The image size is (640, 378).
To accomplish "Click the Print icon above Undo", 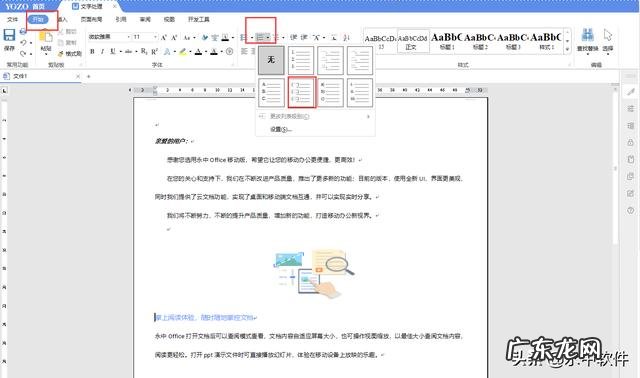I will click(x=23, y=31).
